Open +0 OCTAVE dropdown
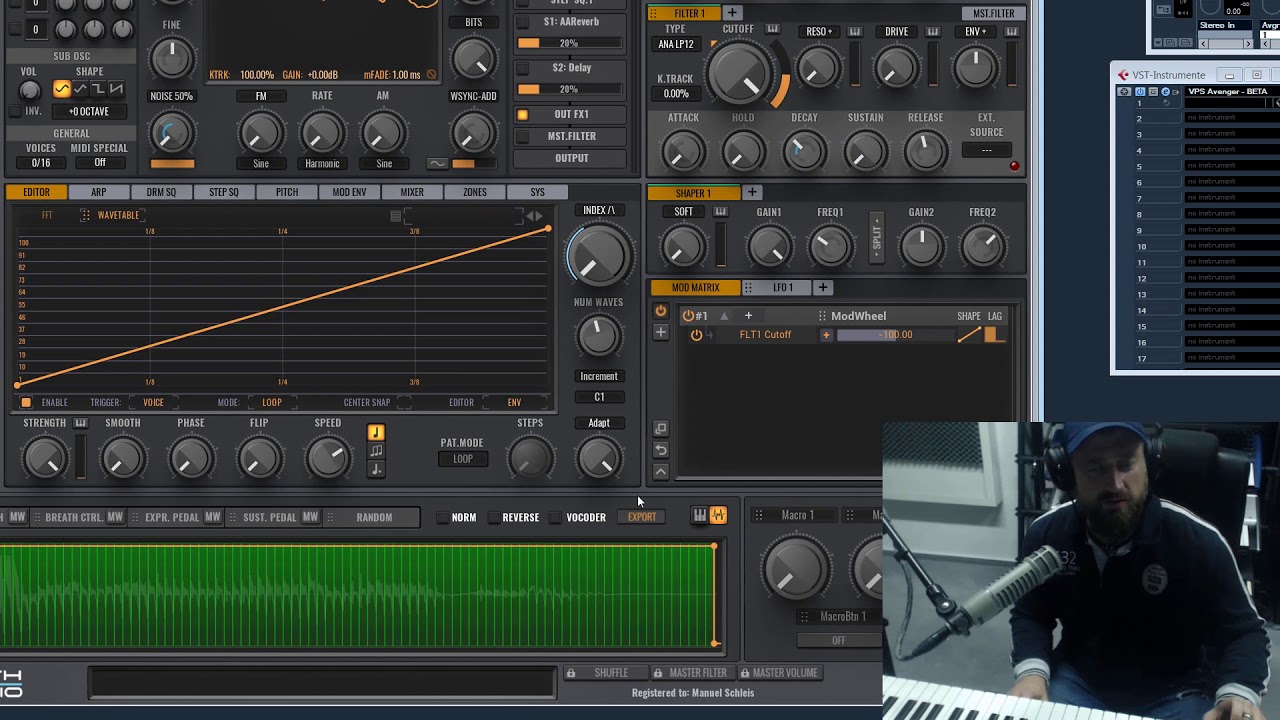Viewport: 1280px width, 720px height. pyautogui.click(x=89, y=112)
